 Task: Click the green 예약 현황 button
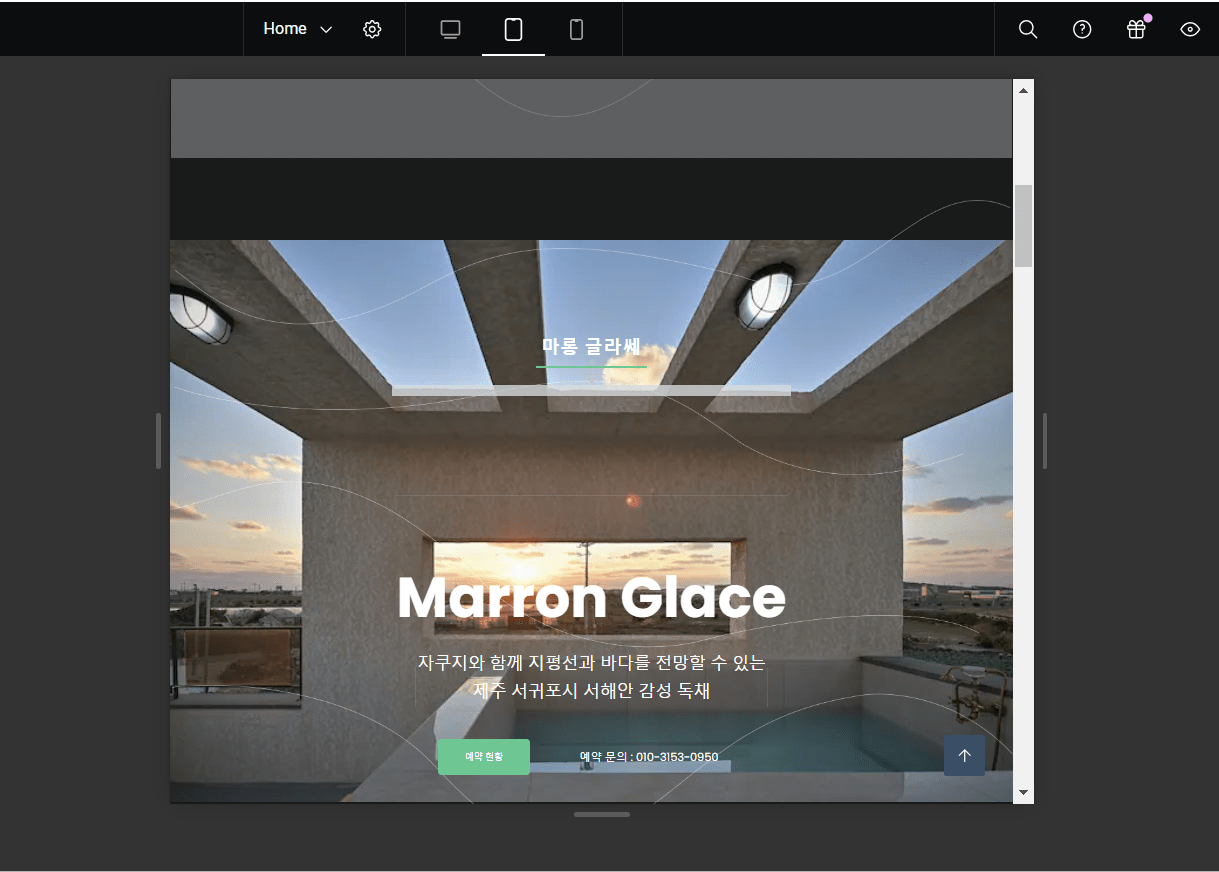(484, 757)
